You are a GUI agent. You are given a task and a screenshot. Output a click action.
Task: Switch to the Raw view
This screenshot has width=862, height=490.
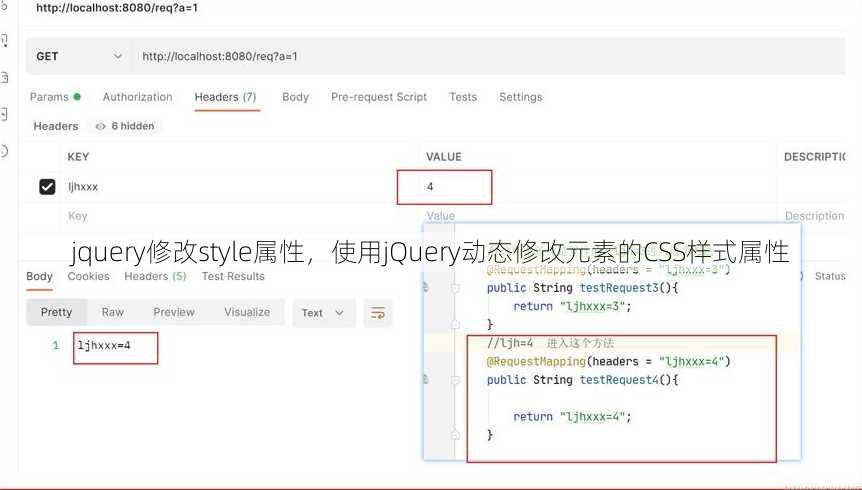pos(113,312)
